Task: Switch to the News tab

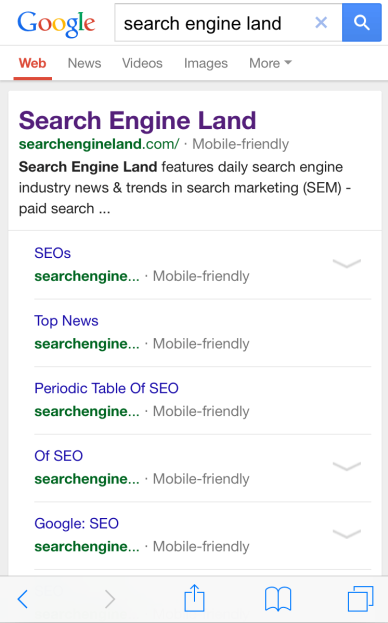Action: click(x=84, y=63)
